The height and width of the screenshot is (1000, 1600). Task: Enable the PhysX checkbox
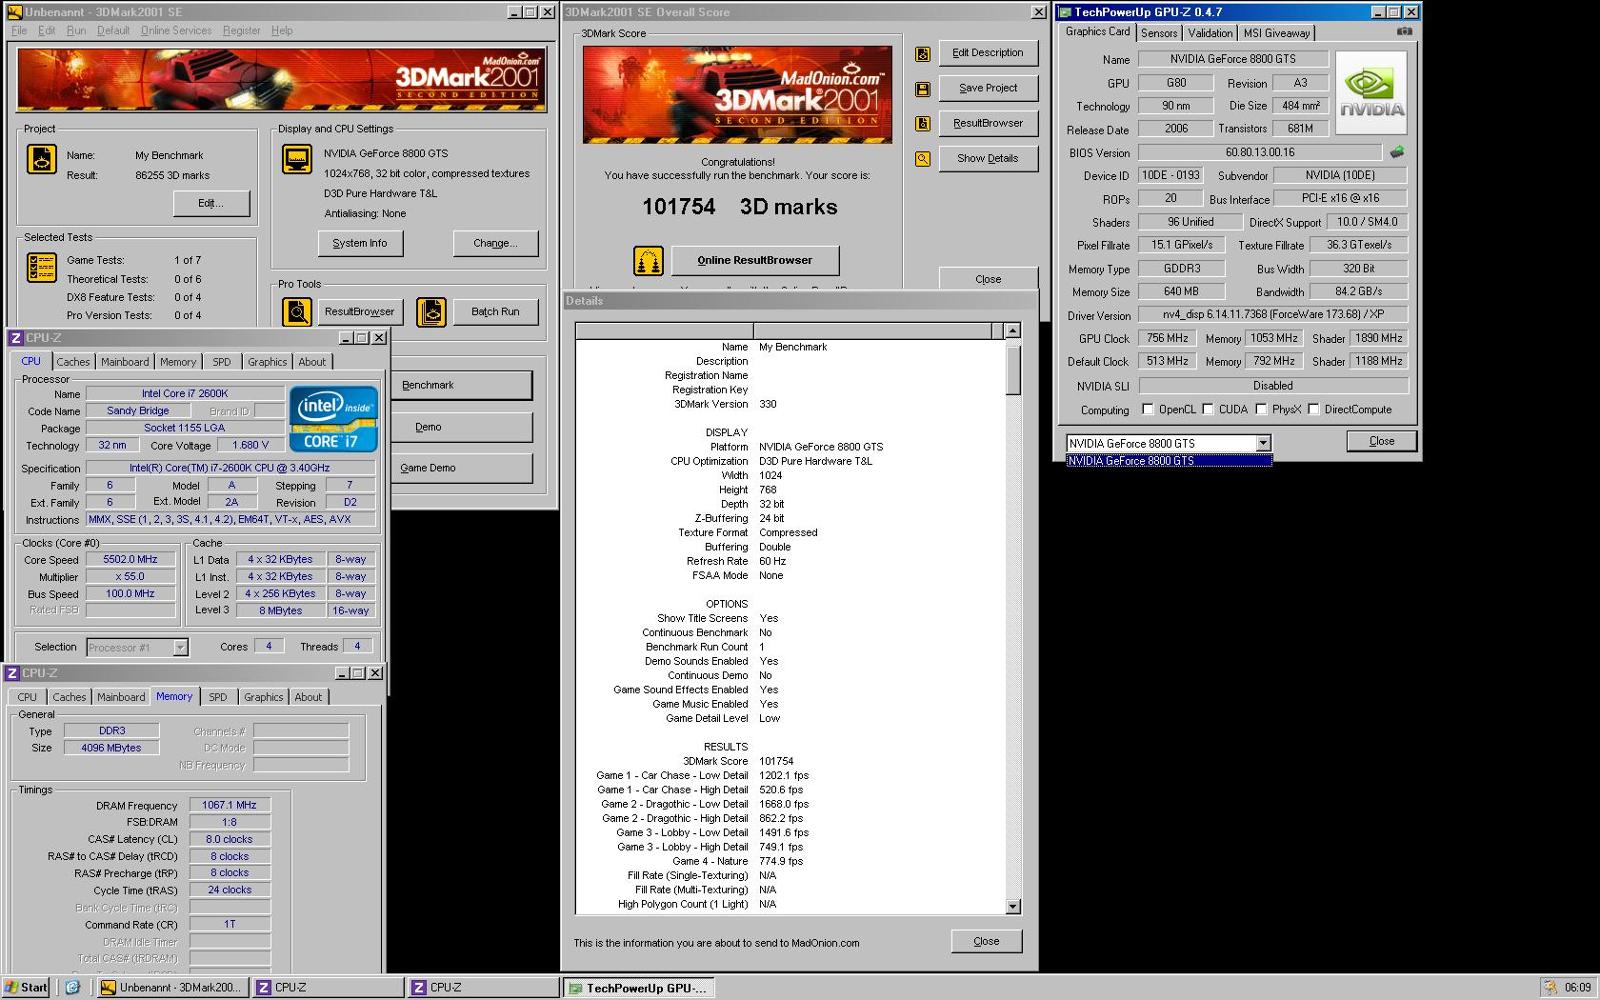pos(1261,409)
